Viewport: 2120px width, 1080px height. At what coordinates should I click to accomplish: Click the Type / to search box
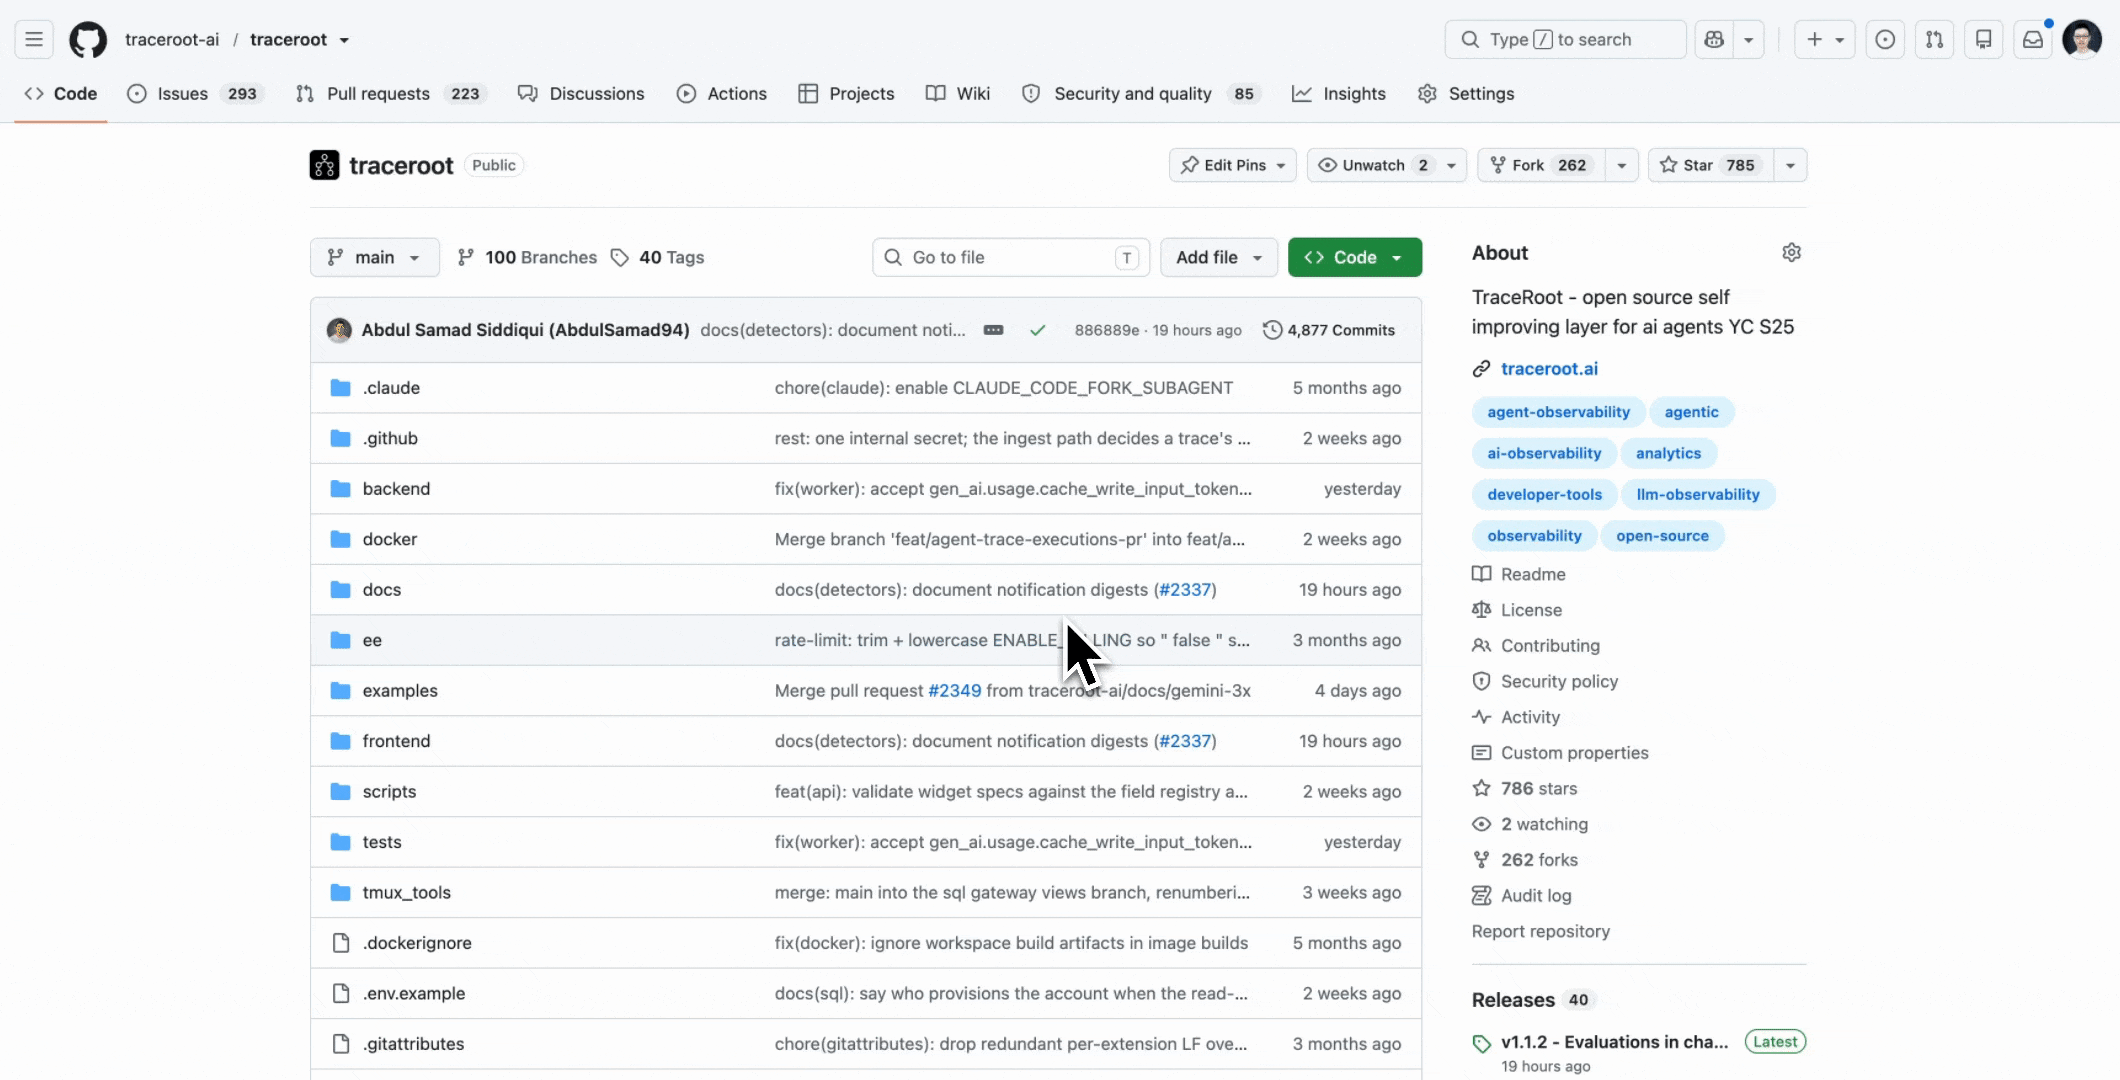coord(1565,40)
